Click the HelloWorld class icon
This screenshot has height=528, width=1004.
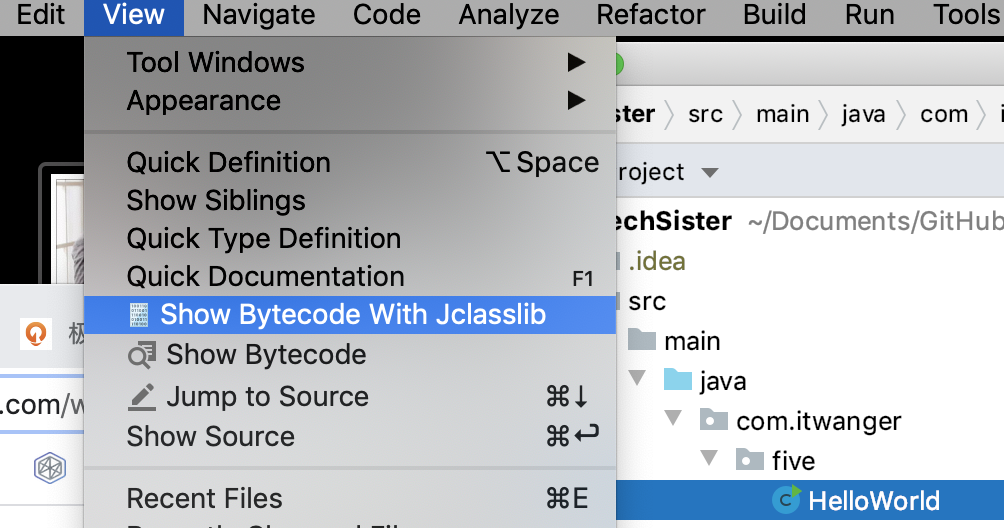(x=787, y=500)
